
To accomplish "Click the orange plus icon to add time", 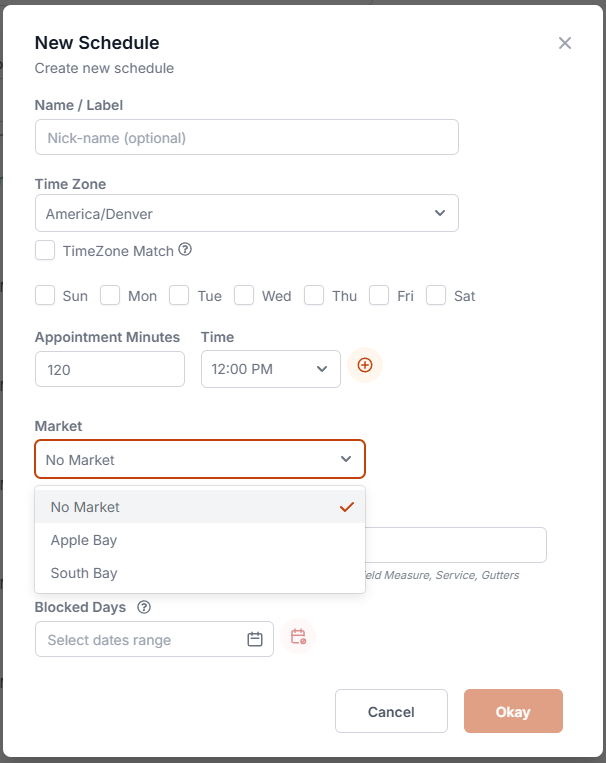I will 365,366.
